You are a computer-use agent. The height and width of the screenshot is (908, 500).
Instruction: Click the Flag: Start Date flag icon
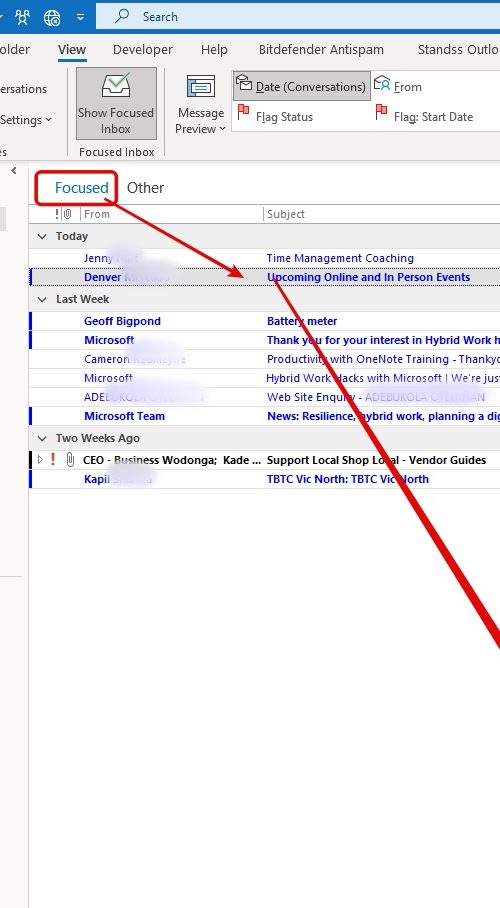click(x=381, y=112)
